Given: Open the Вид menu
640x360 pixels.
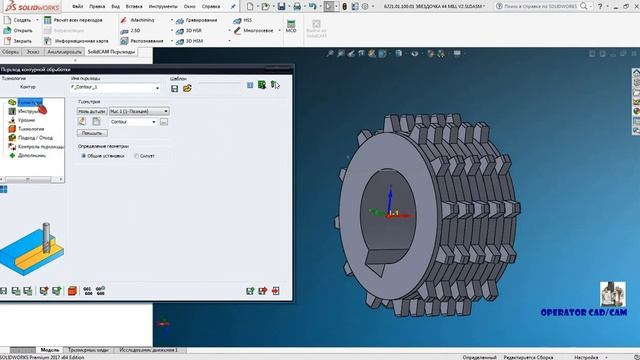Looking at the screenshot, I should pos(116,7).
